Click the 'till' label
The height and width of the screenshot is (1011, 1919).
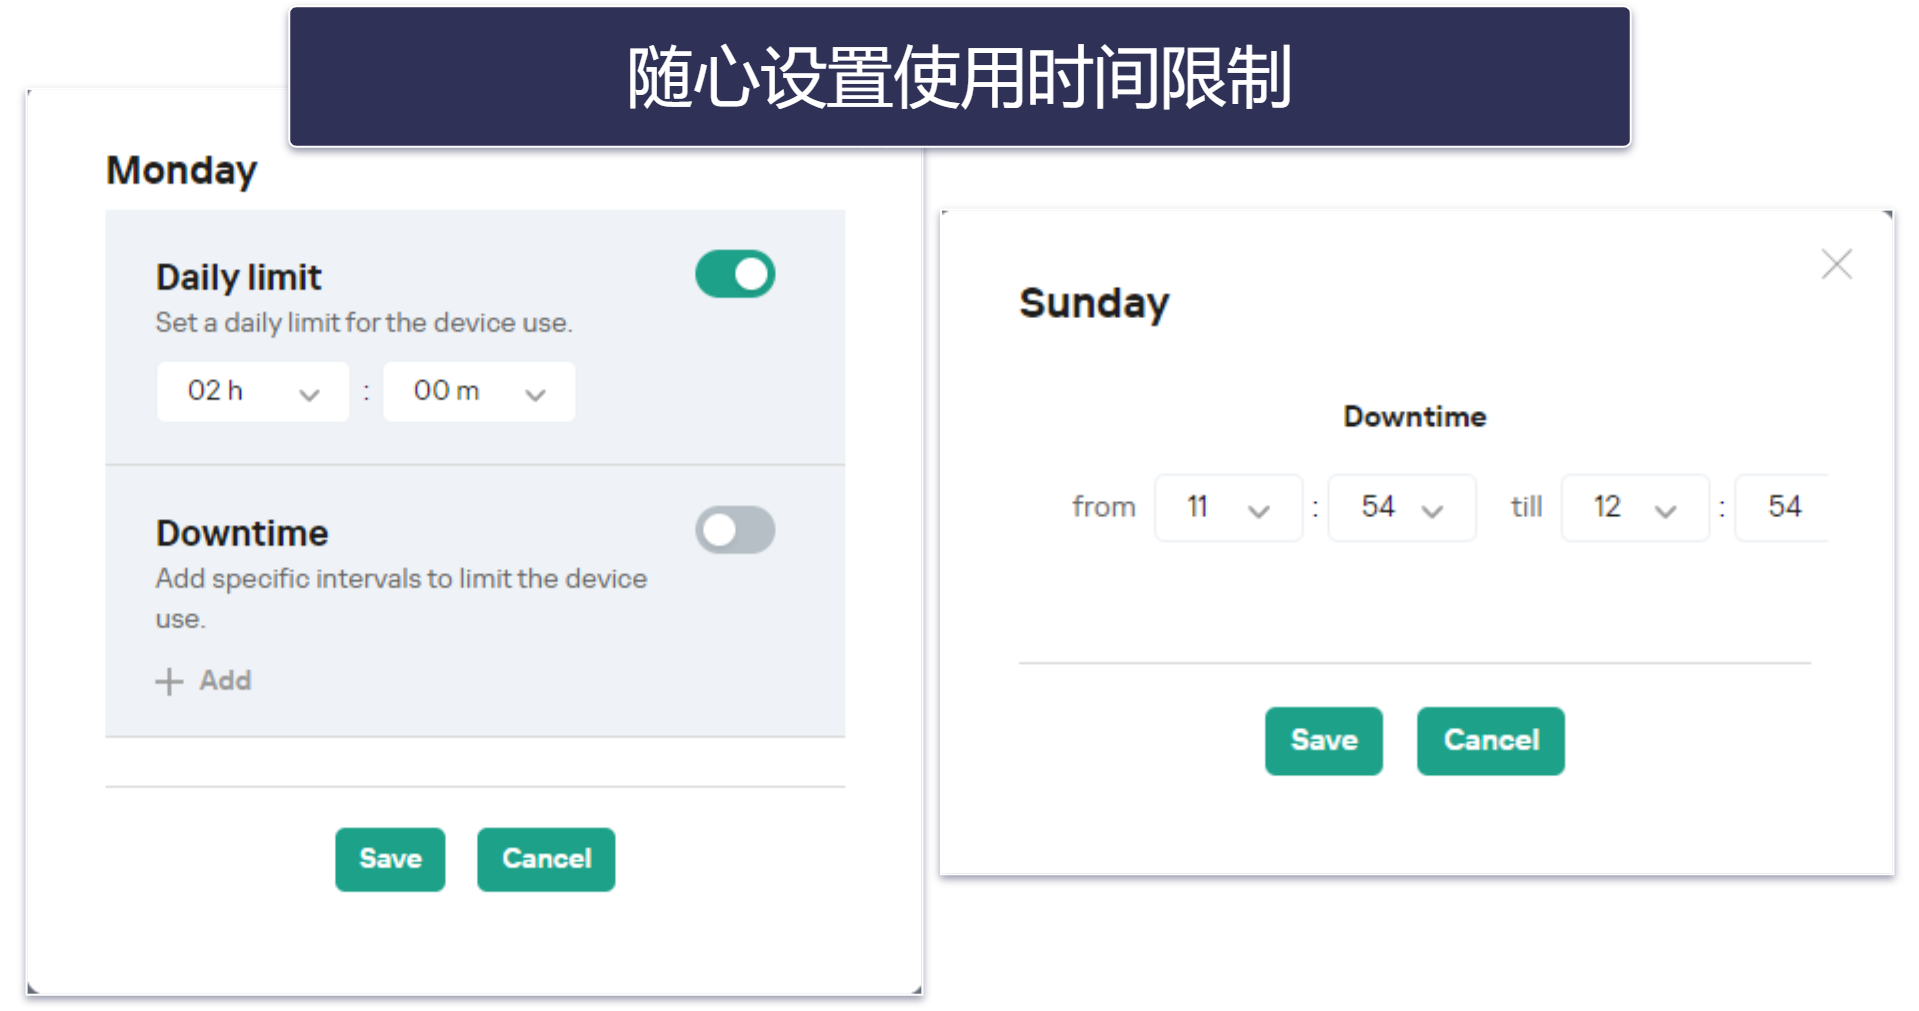[1526, 507]
